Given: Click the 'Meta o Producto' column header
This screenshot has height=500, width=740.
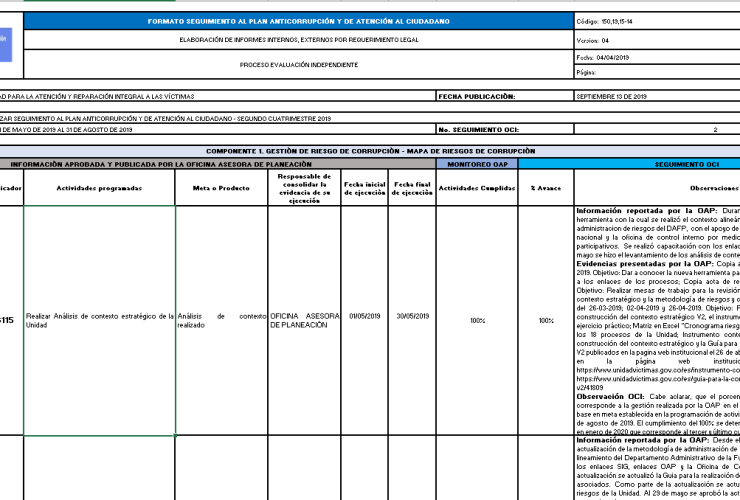Looking at the screenshot, I should click(220, 187).
